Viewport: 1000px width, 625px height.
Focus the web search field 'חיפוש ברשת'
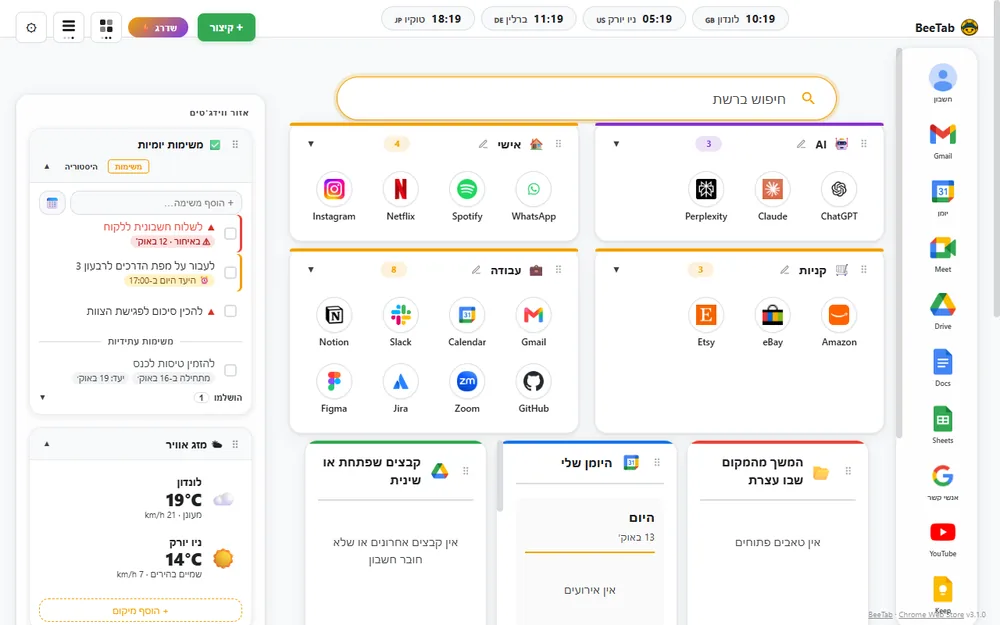(586, 99)
